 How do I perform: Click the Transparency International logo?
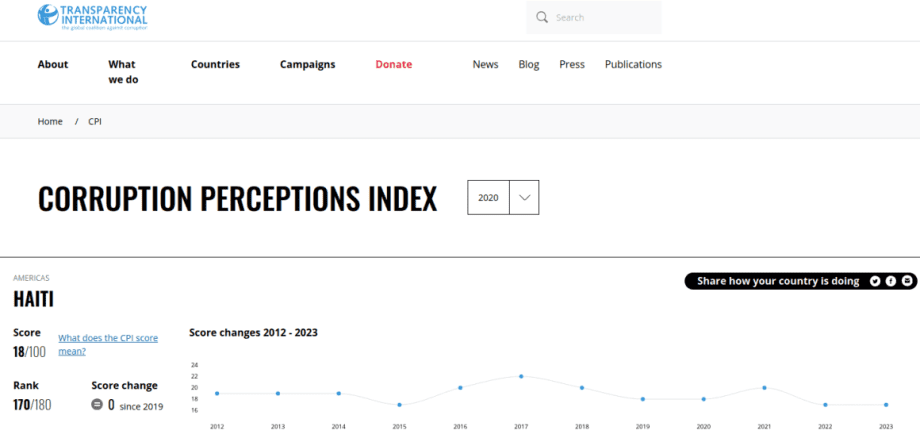pos(92,16)
